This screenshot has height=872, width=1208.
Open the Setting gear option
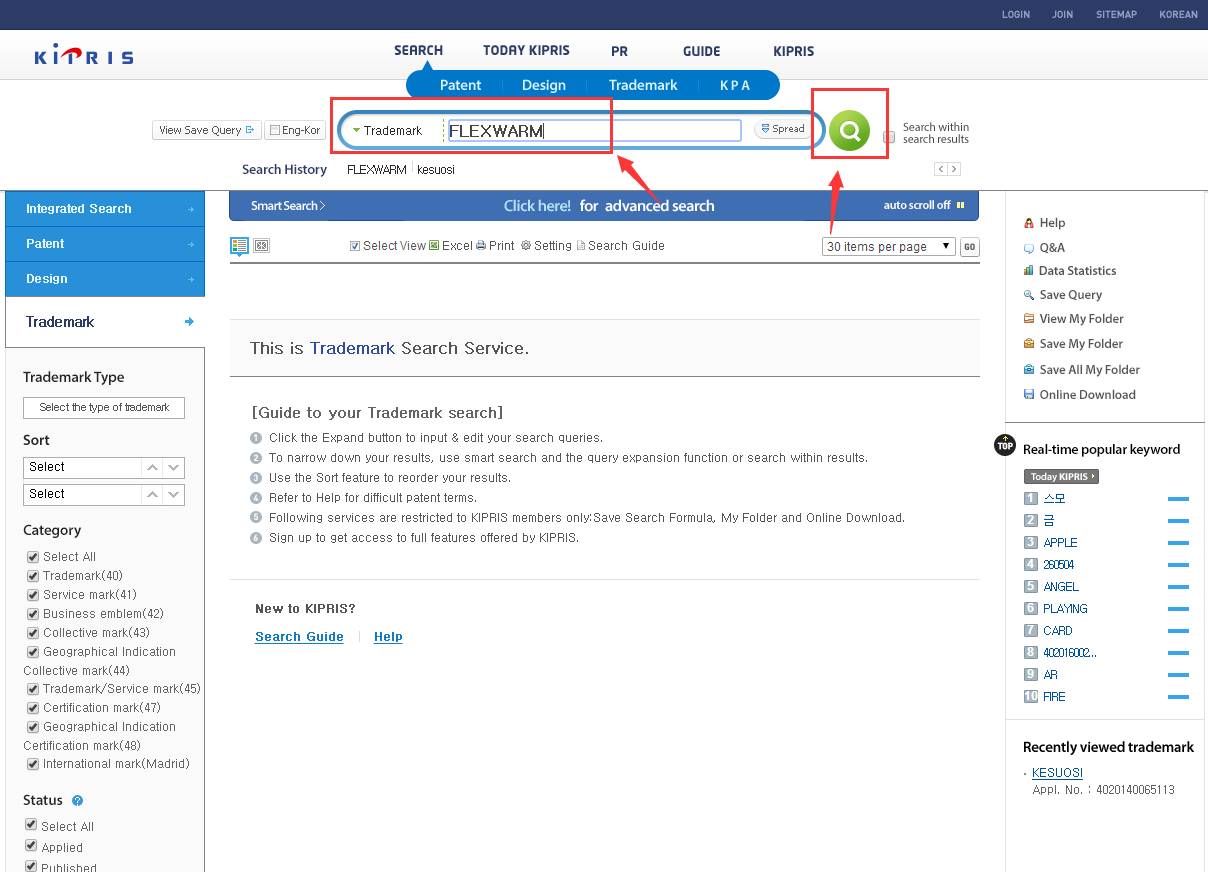pos(526,246)
